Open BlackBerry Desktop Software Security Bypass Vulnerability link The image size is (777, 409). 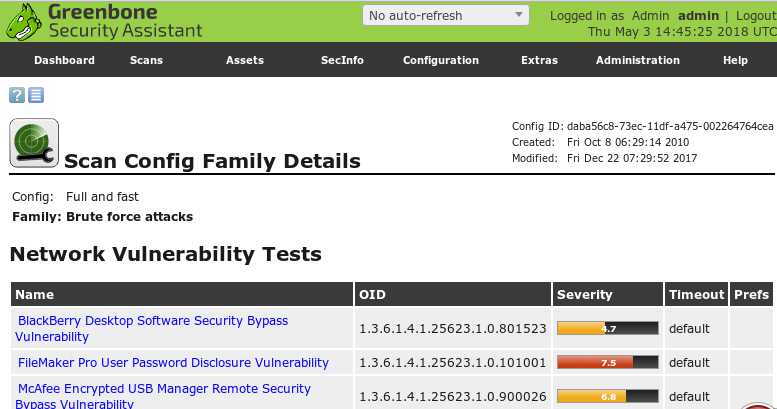151,328
